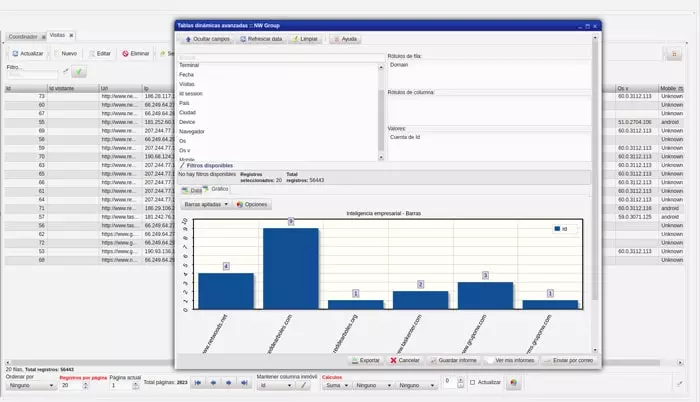
Task: Toggle the Actualizar checkbox in the footer
Action: [x=474, y=383]
